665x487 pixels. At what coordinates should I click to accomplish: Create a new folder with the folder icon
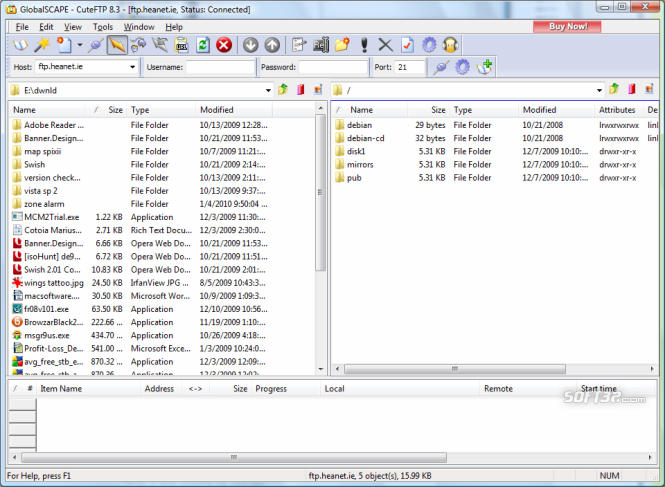click(342, 45)
